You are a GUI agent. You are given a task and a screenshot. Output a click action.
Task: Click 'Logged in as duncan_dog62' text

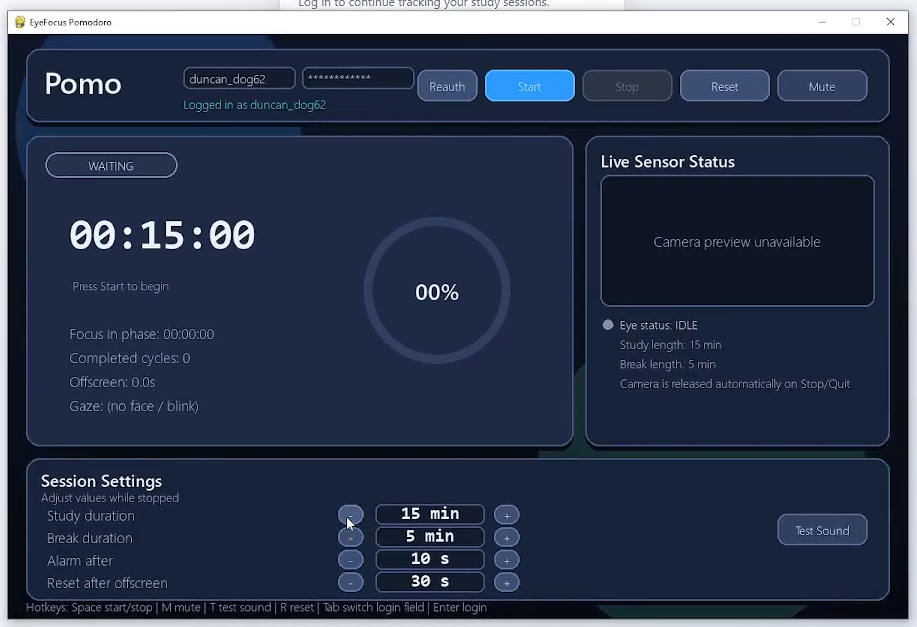pos(254,105)
